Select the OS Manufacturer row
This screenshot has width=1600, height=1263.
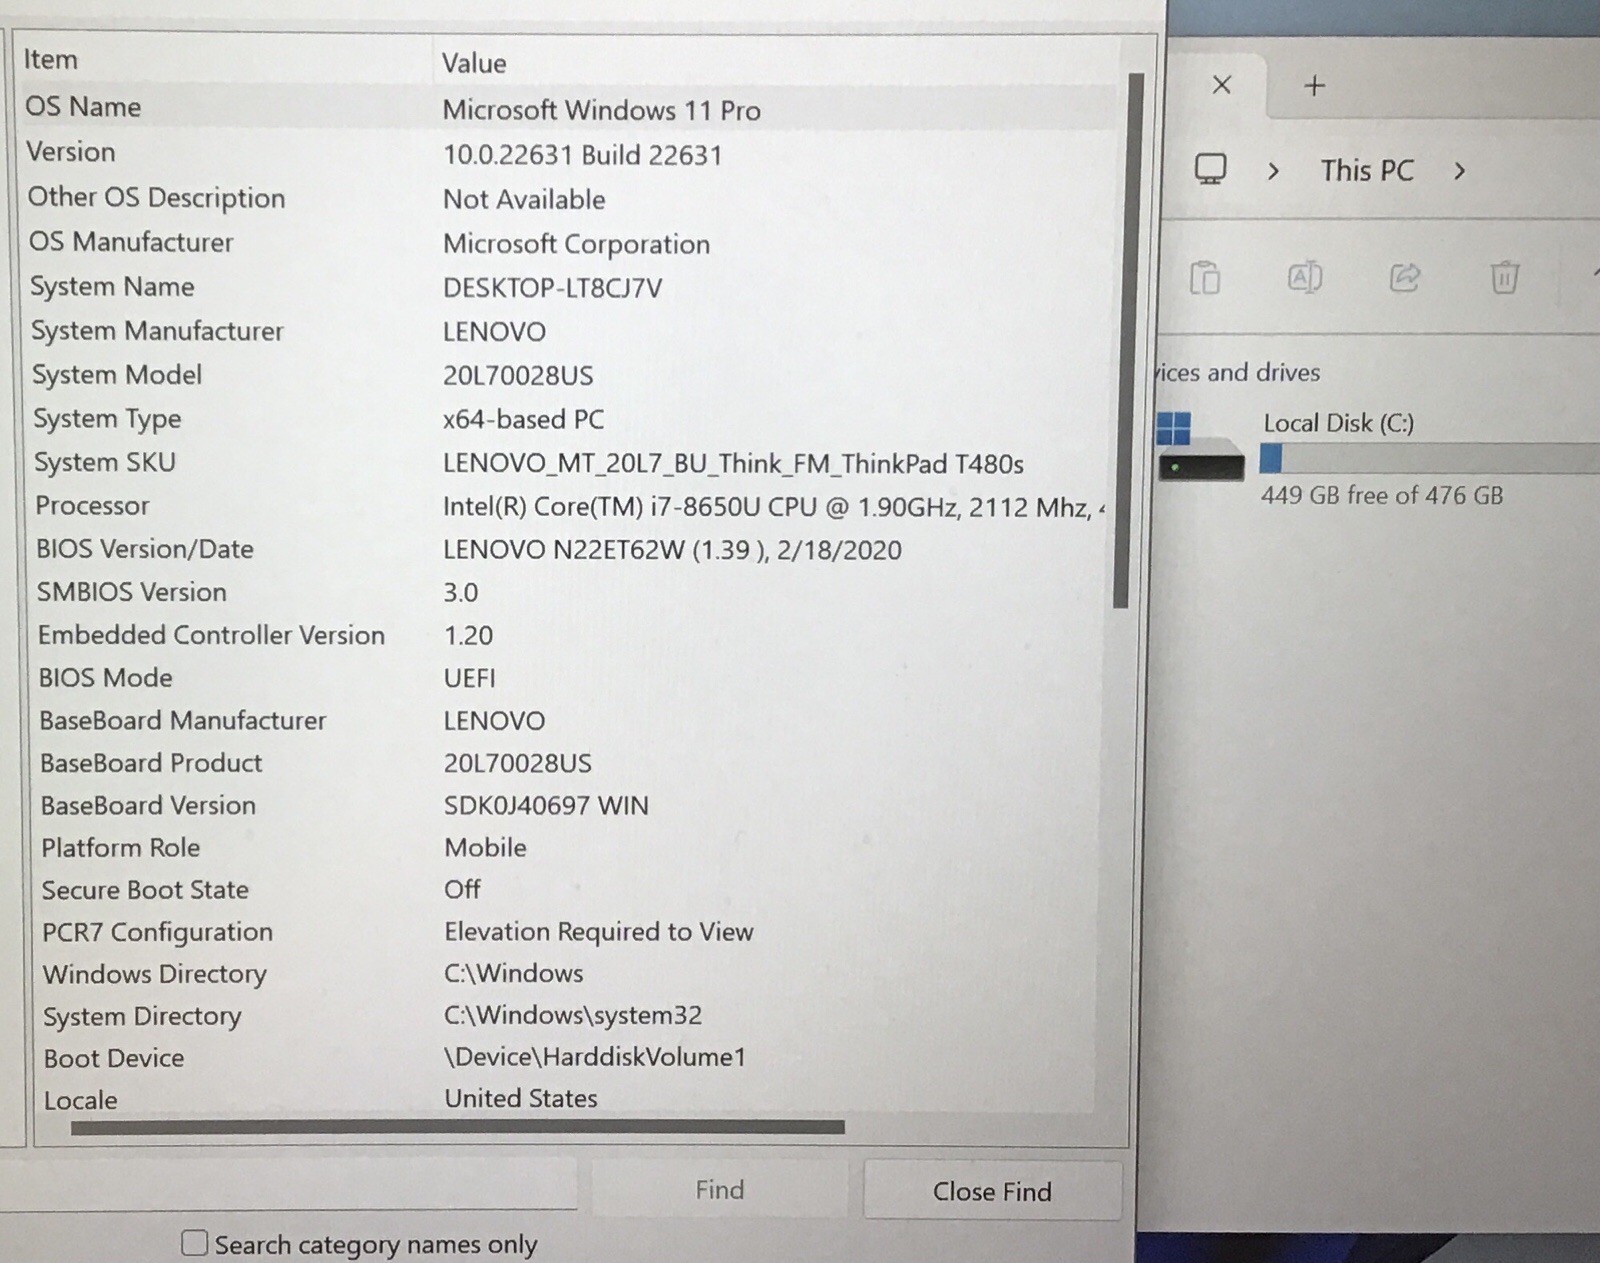[566, 242]
